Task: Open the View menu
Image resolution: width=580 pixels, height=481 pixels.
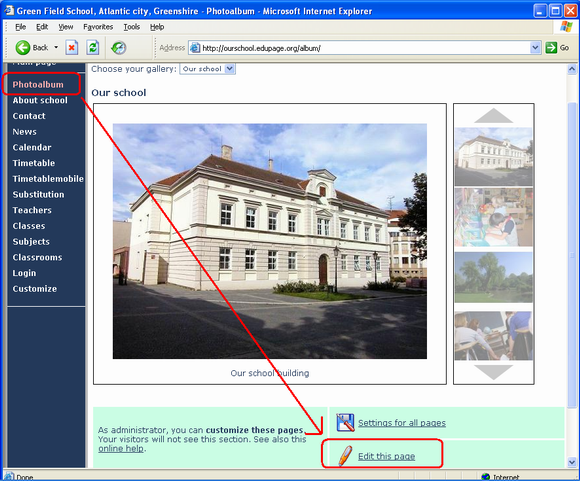Action: (65, 27)
